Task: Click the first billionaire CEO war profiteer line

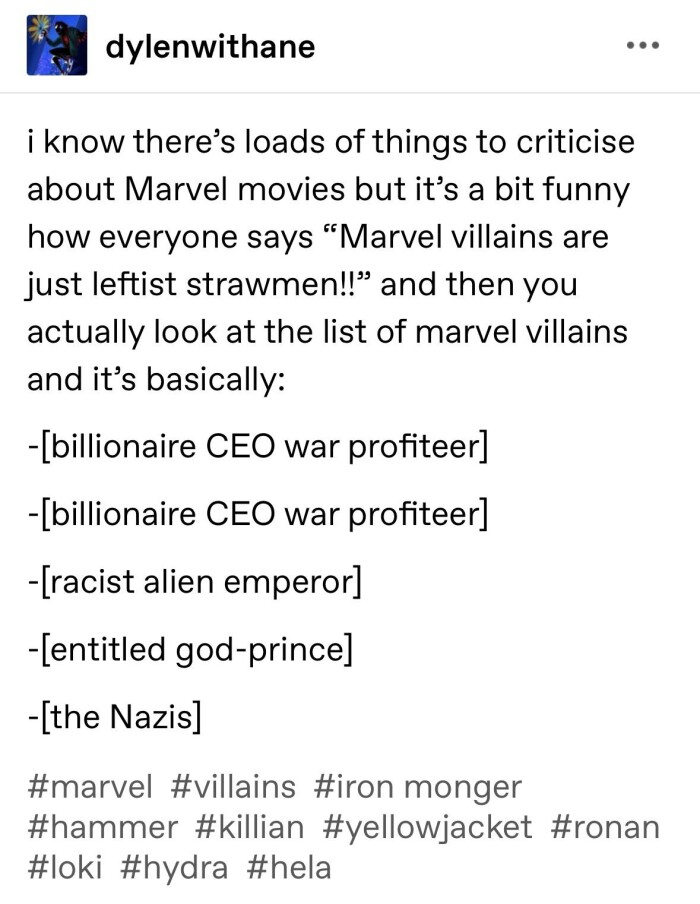Action: coord(257,445)
